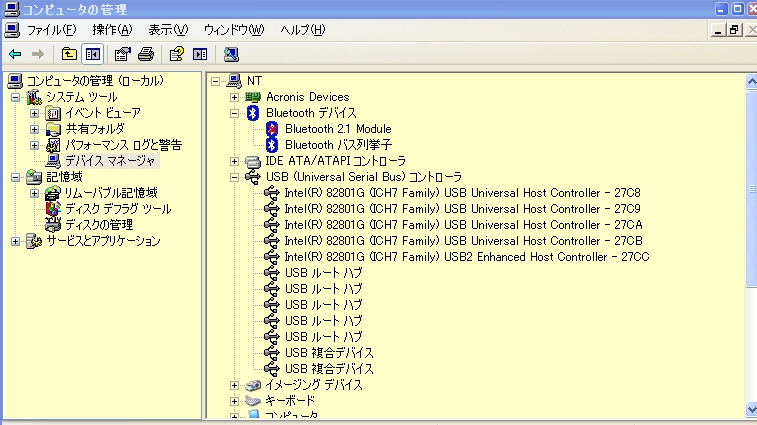Collapse the 記憶域 tree node
The height and width of the screenshot is (425, 757).
coord(15,177)
